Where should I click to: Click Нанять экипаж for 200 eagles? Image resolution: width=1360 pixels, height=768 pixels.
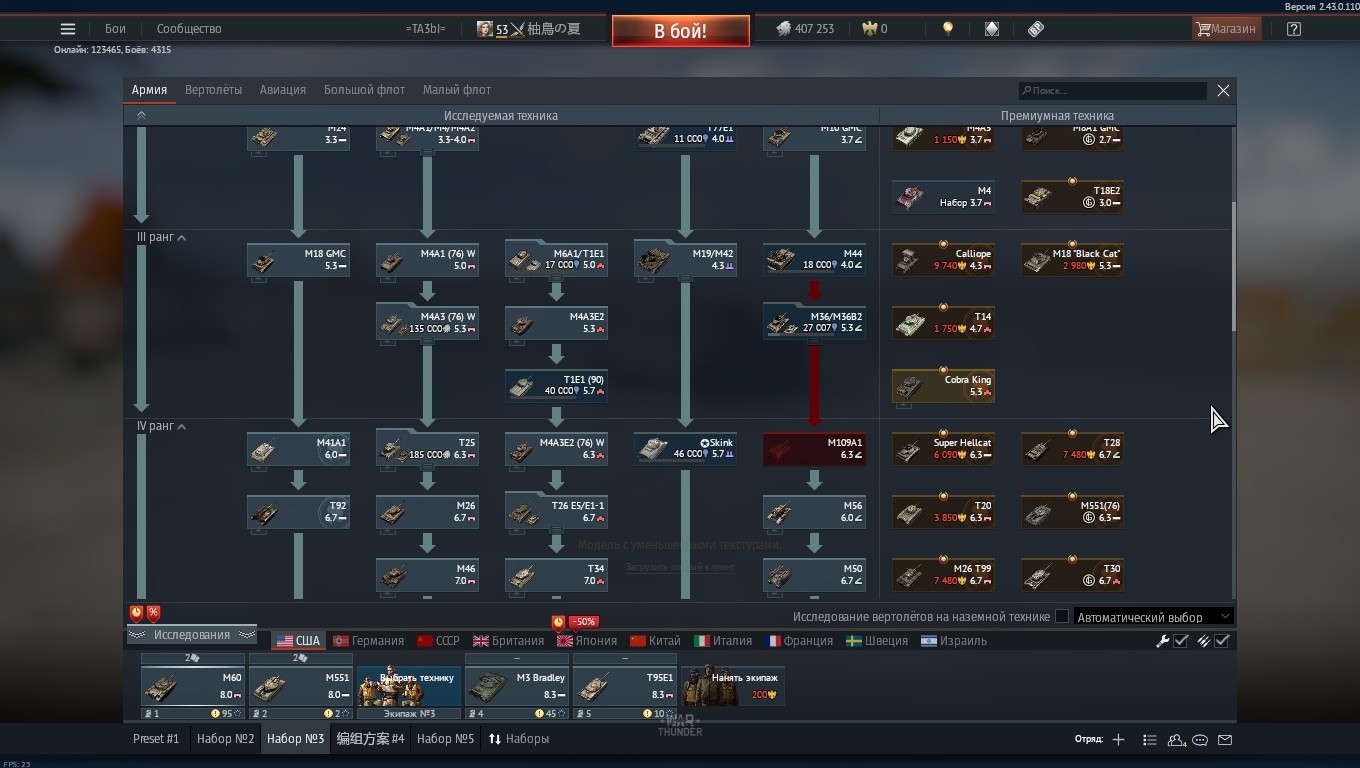[x=733, y=686]
